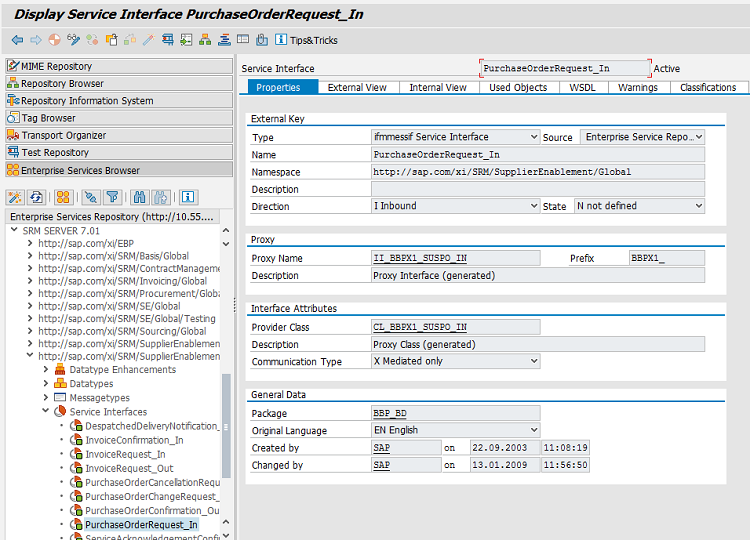
Task: Expand the Datatypes node
Action: click(x=45, y=383)
